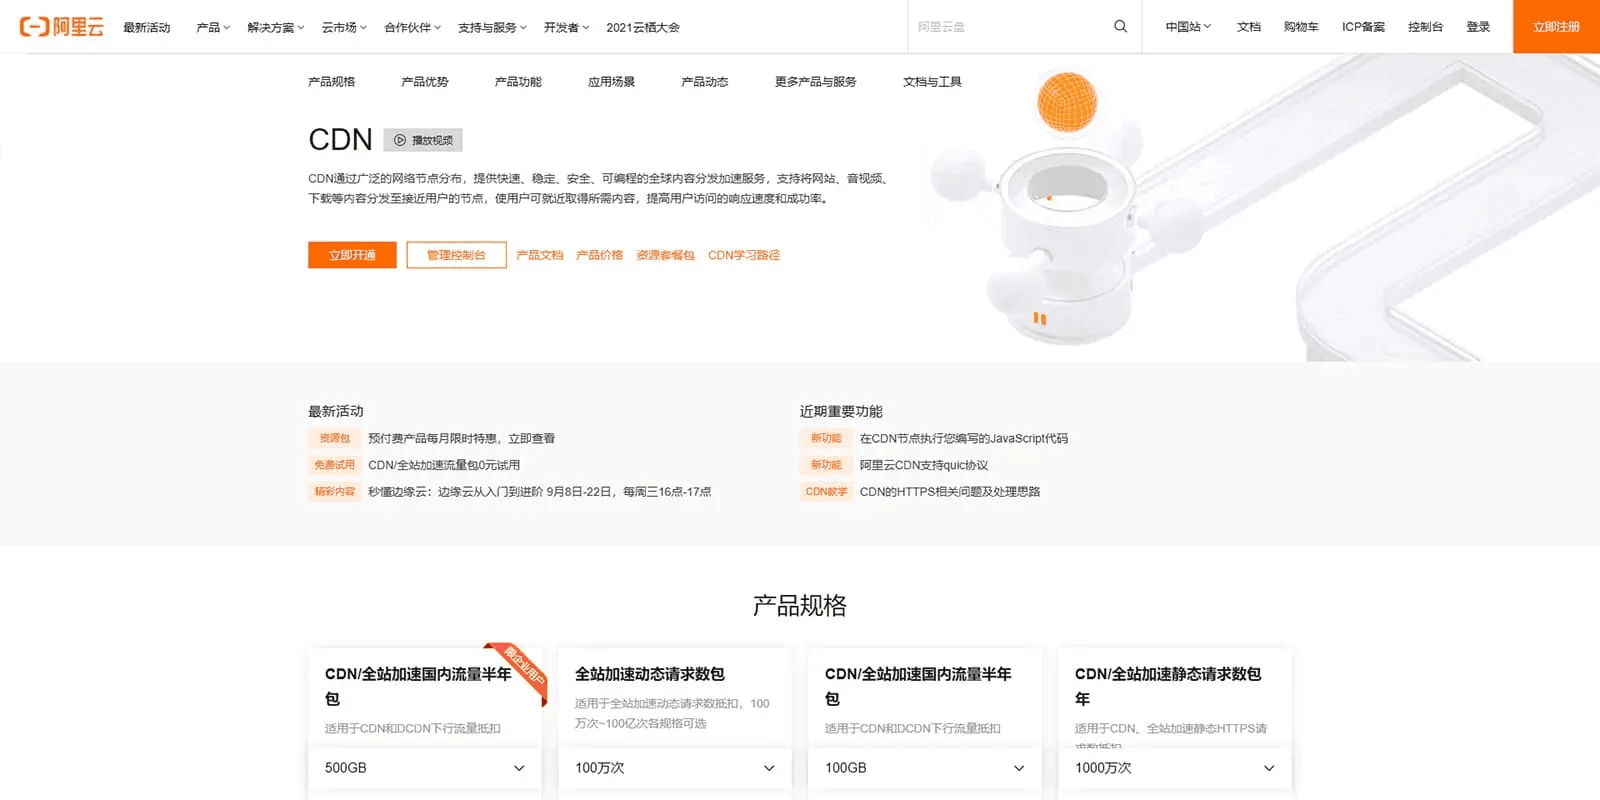Click the 资源包 tag label
The width and height of the screenshot is (1600, 800).
334,438
